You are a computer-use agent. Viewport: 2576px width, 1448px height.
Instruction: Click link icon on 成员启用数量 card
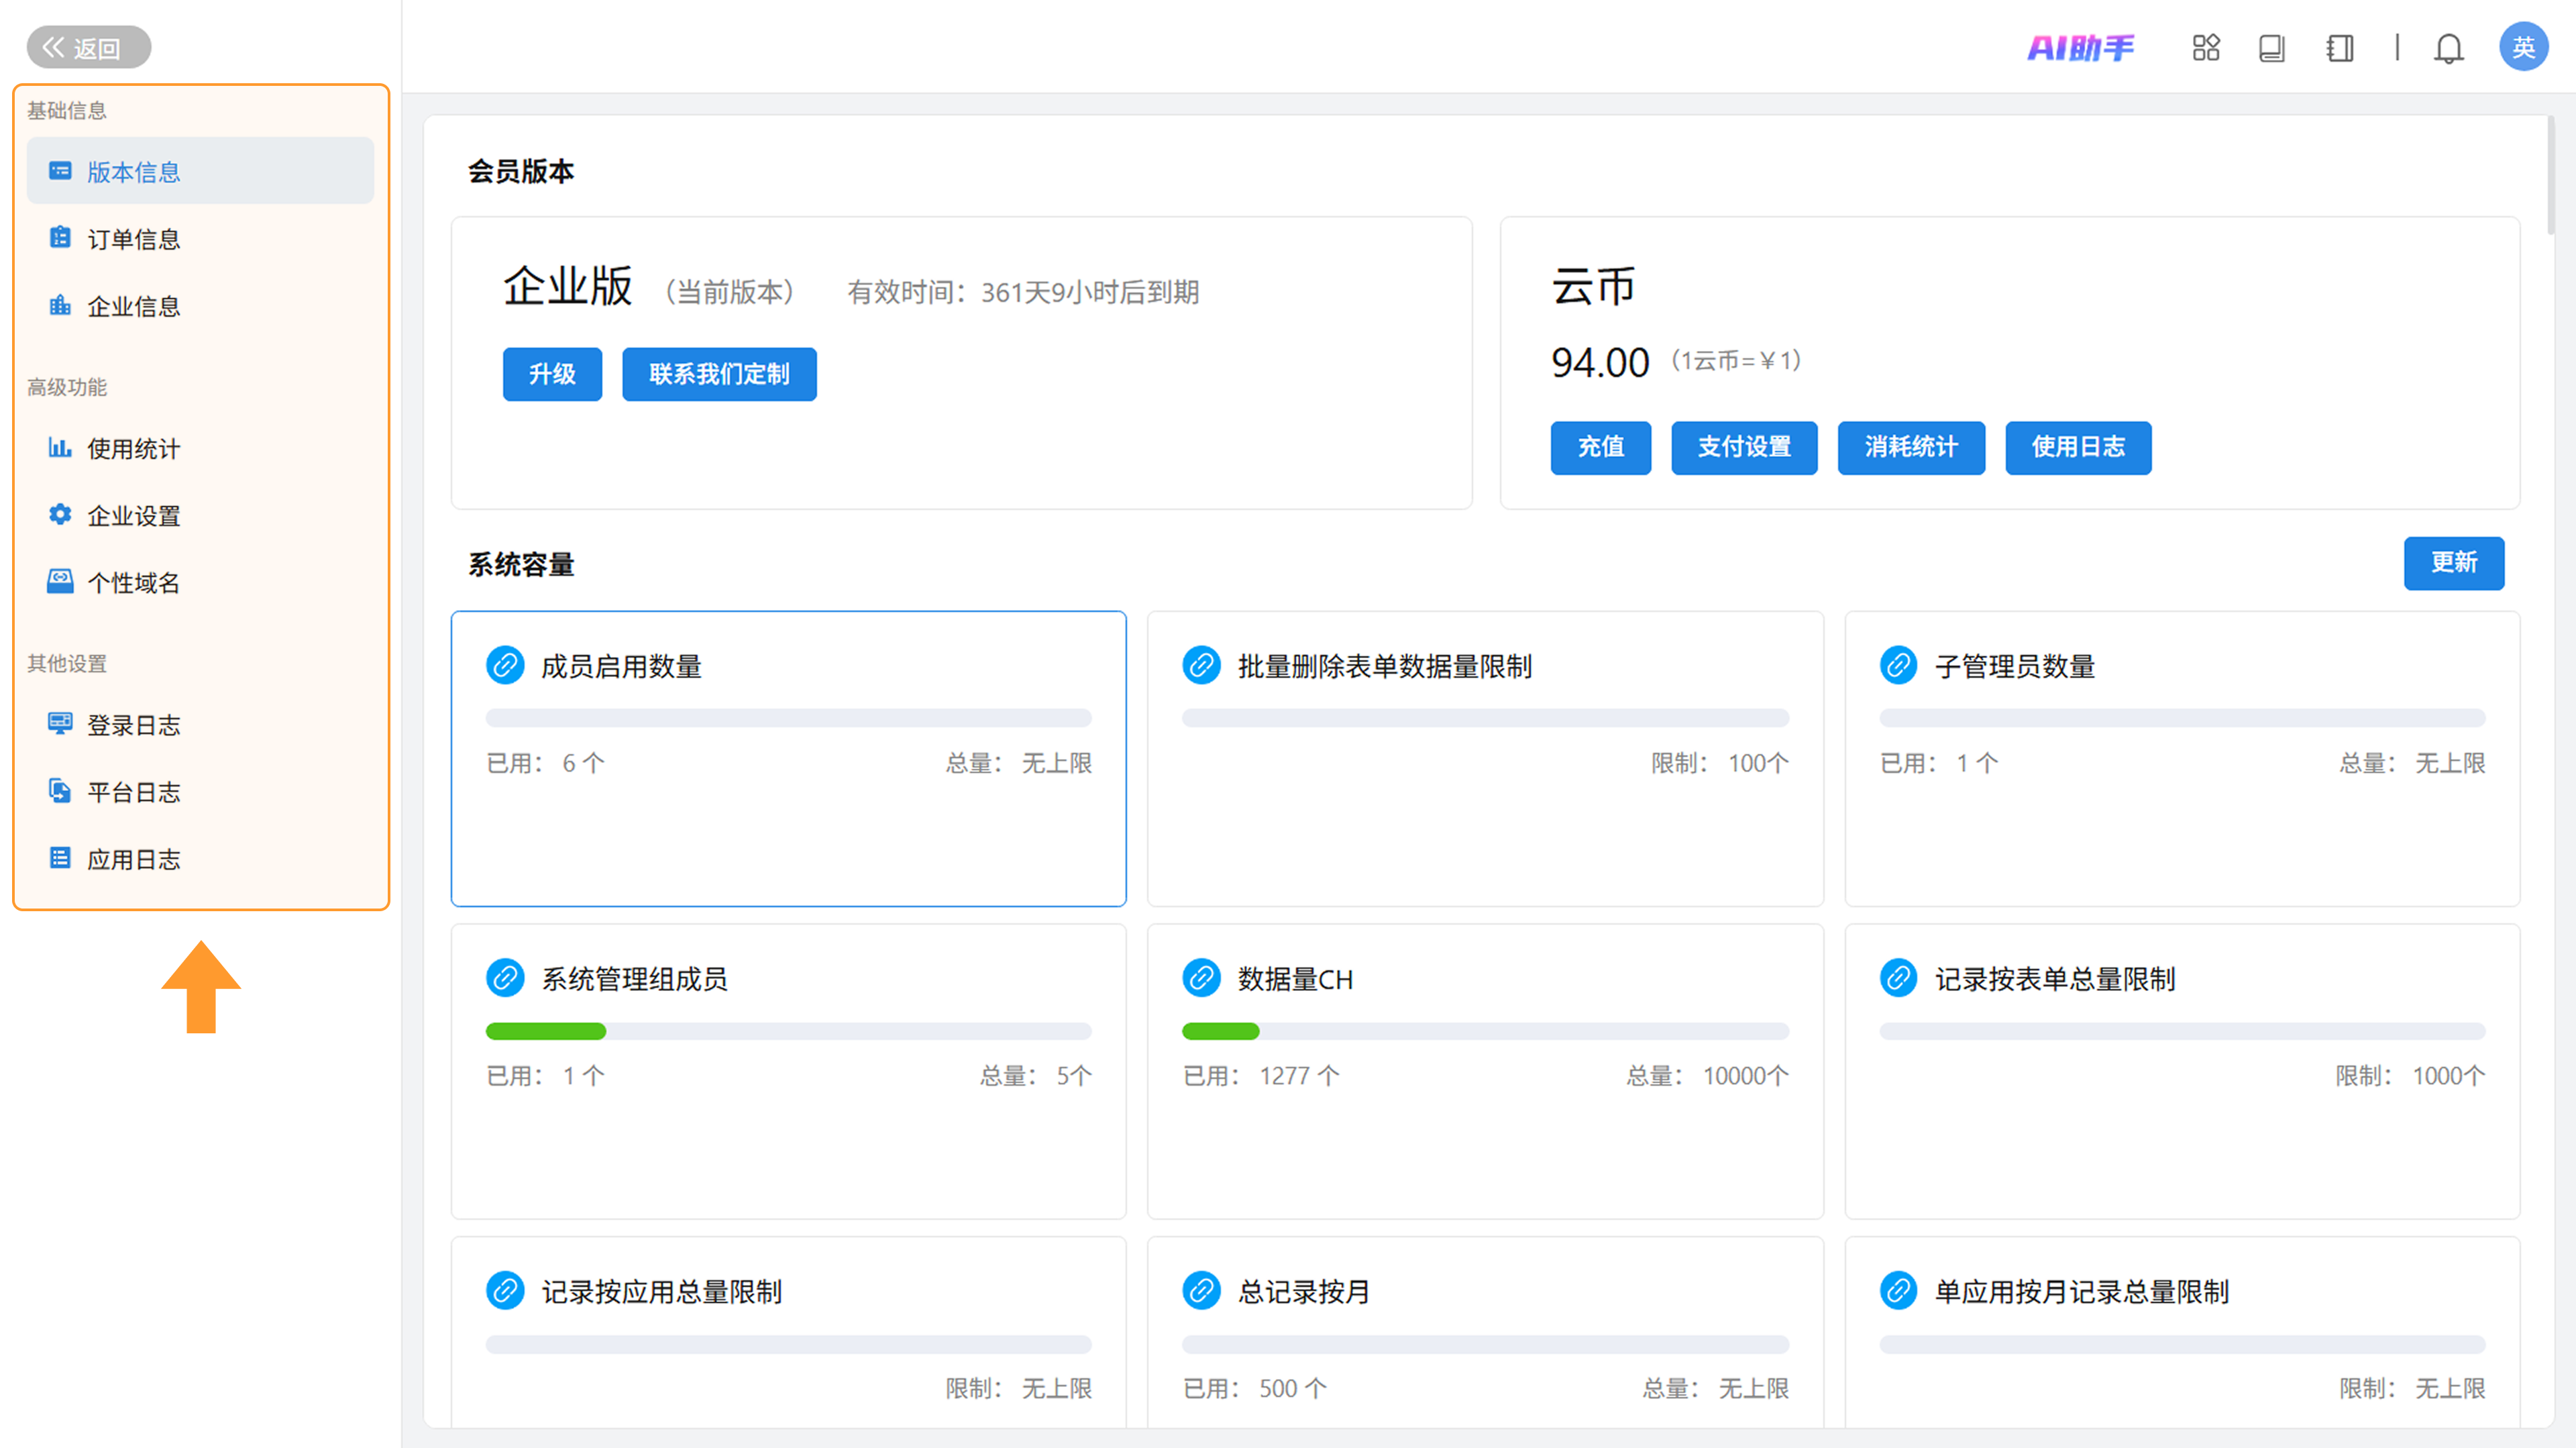505,666
